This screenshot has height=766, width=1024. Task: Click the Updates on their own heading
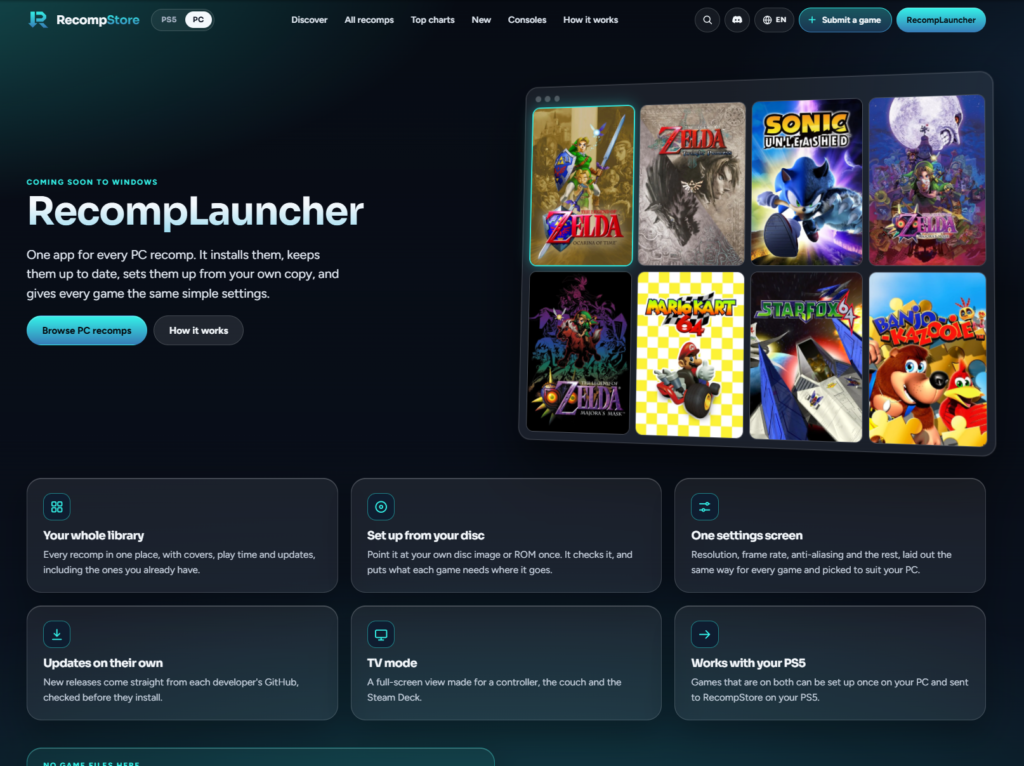(x=103, y=663)
